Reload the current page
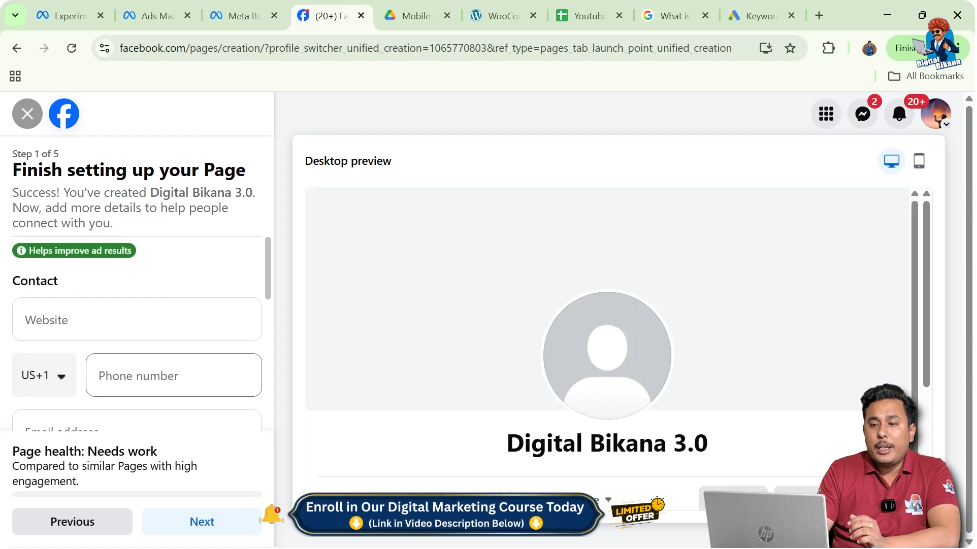The height and width of the screenshot is (549, 977). [72, 48]
